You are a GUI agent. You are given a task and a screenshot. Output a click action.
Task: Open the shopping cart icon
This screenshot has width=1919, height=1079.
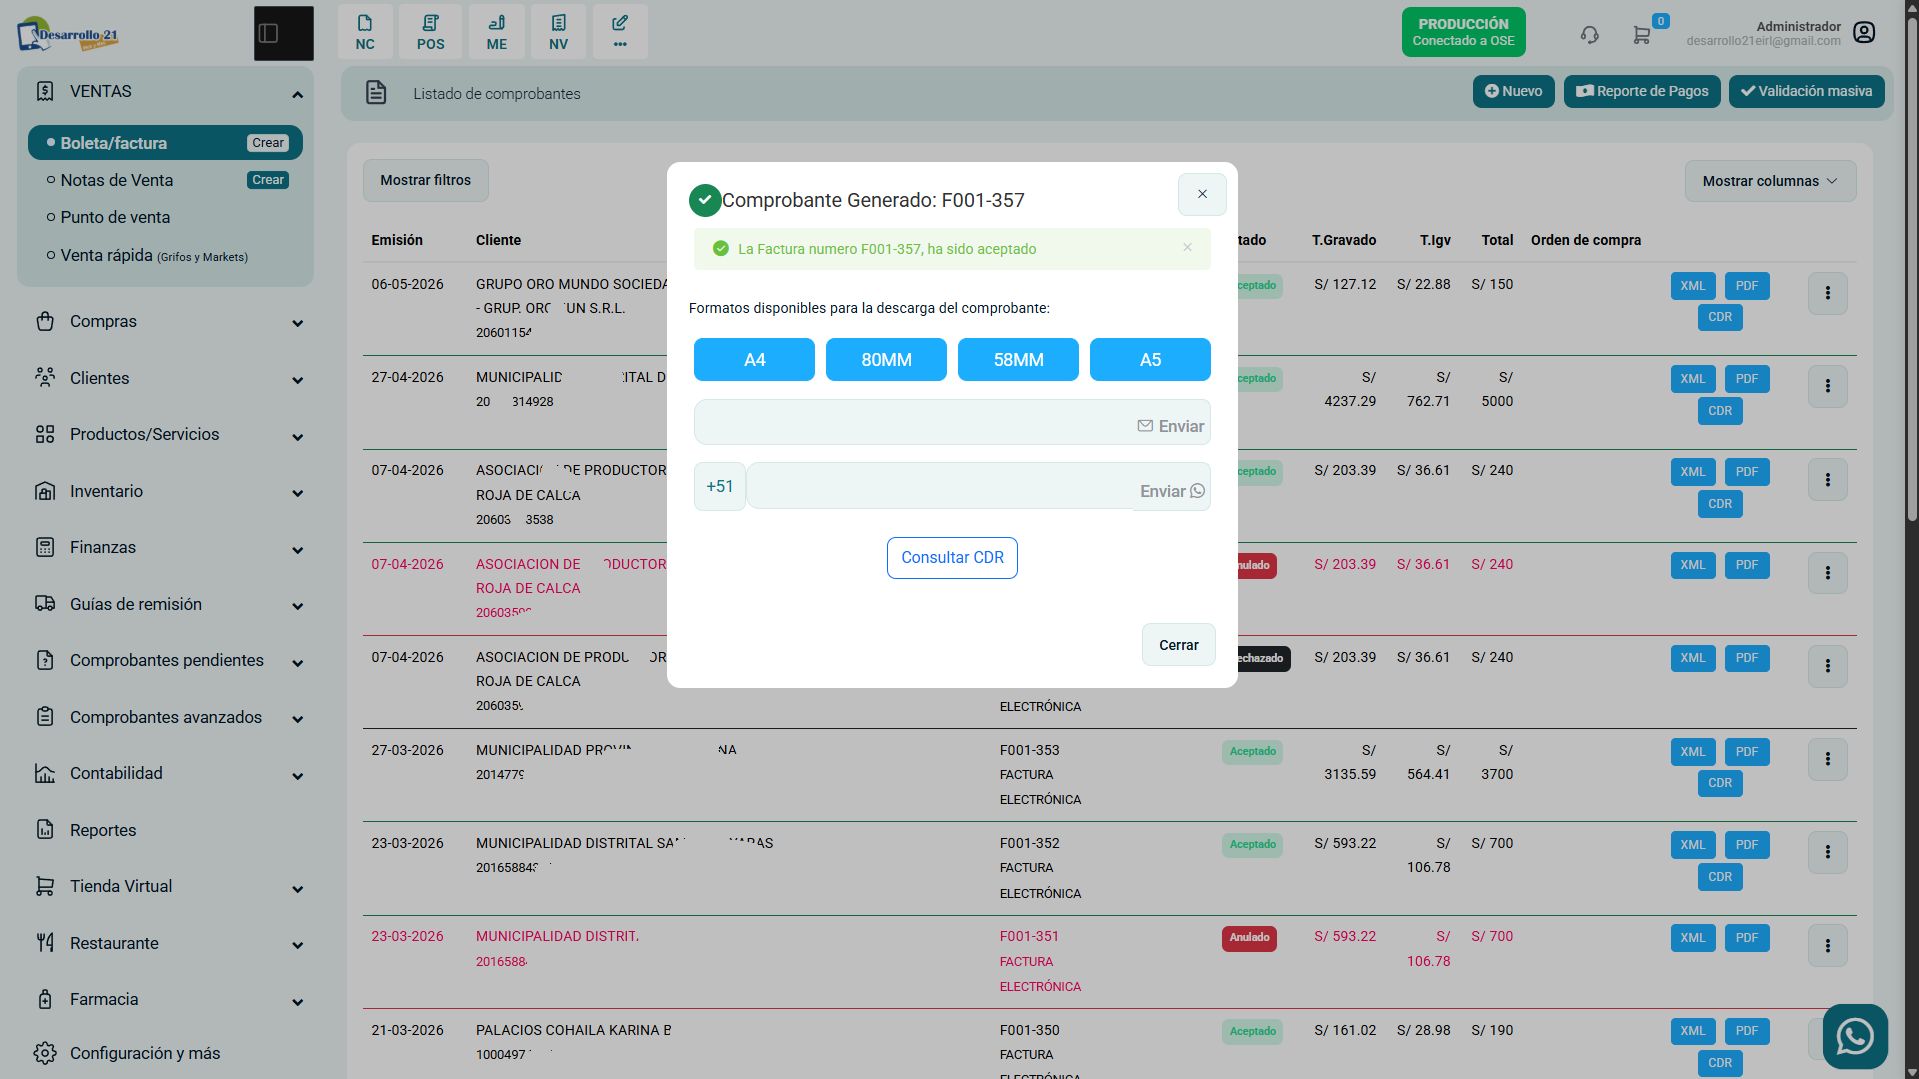click(1642, 35)
